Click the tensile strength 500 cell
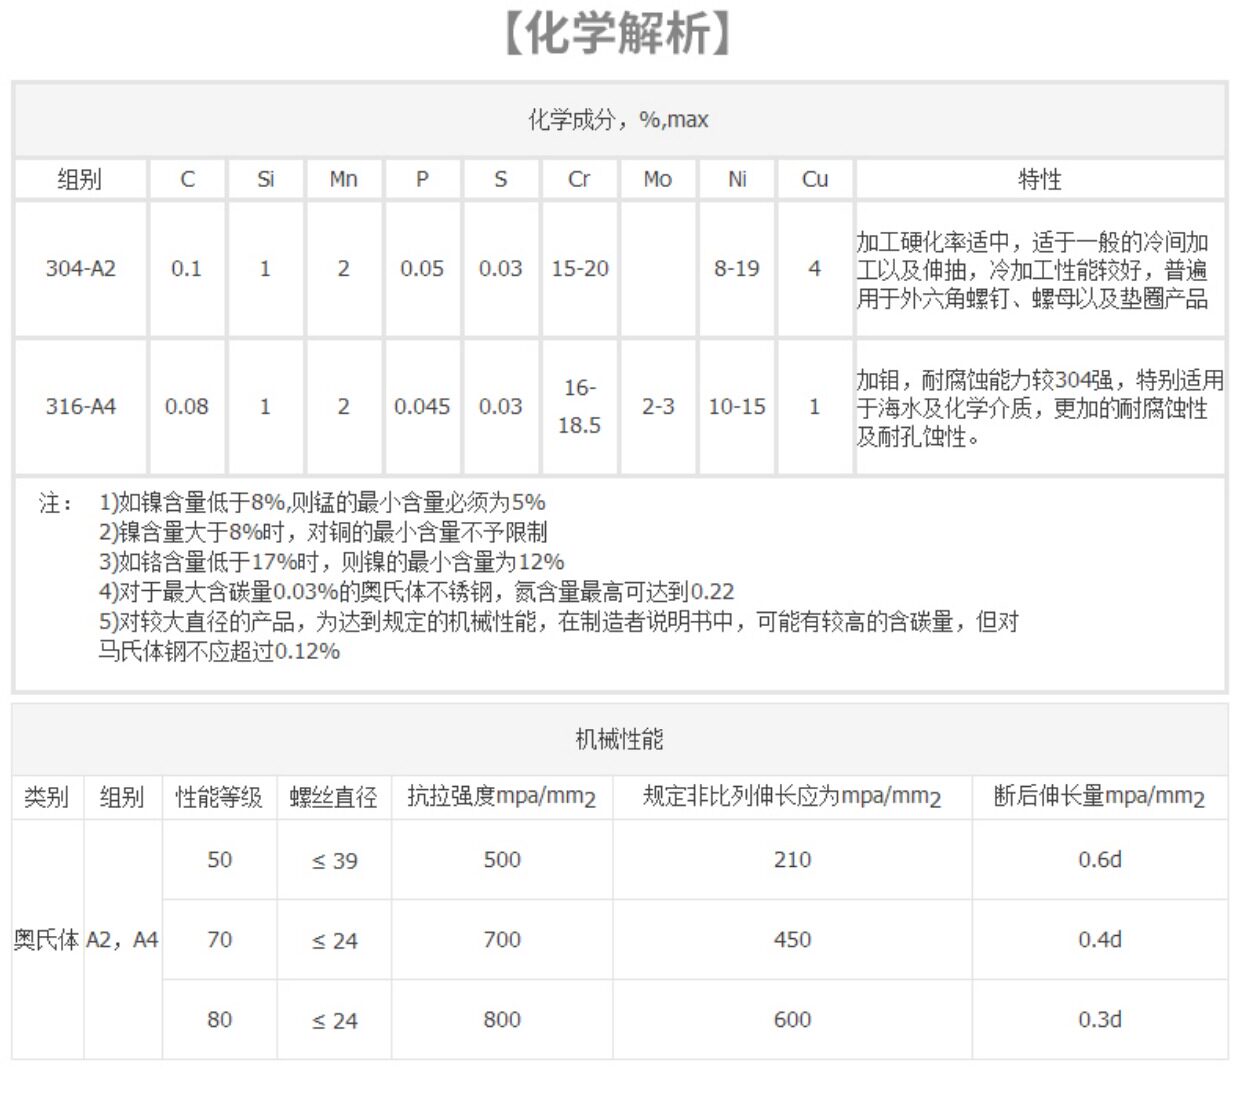Image resolution: width=1240 pixels, height=1104 pixels. click(x=502, y=860)
